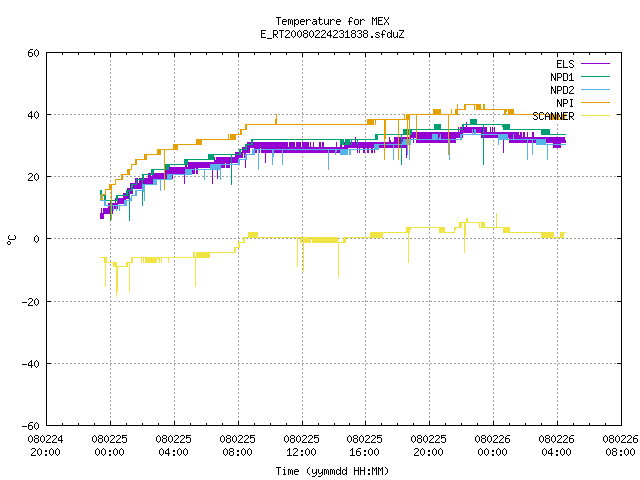Click the °C y-axis unit label

(x=11, y=239)
